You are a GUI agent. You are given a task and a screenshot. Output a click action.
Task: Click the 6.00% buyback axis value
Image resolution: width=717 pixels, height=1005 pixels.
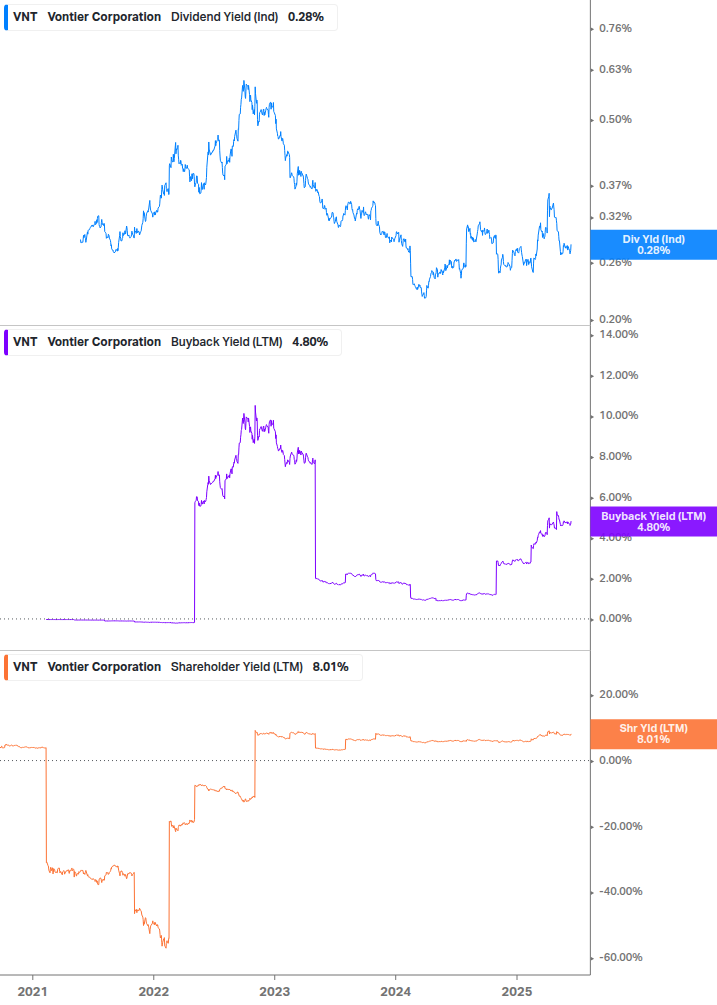pyautogui.click(x=615, y=497)
